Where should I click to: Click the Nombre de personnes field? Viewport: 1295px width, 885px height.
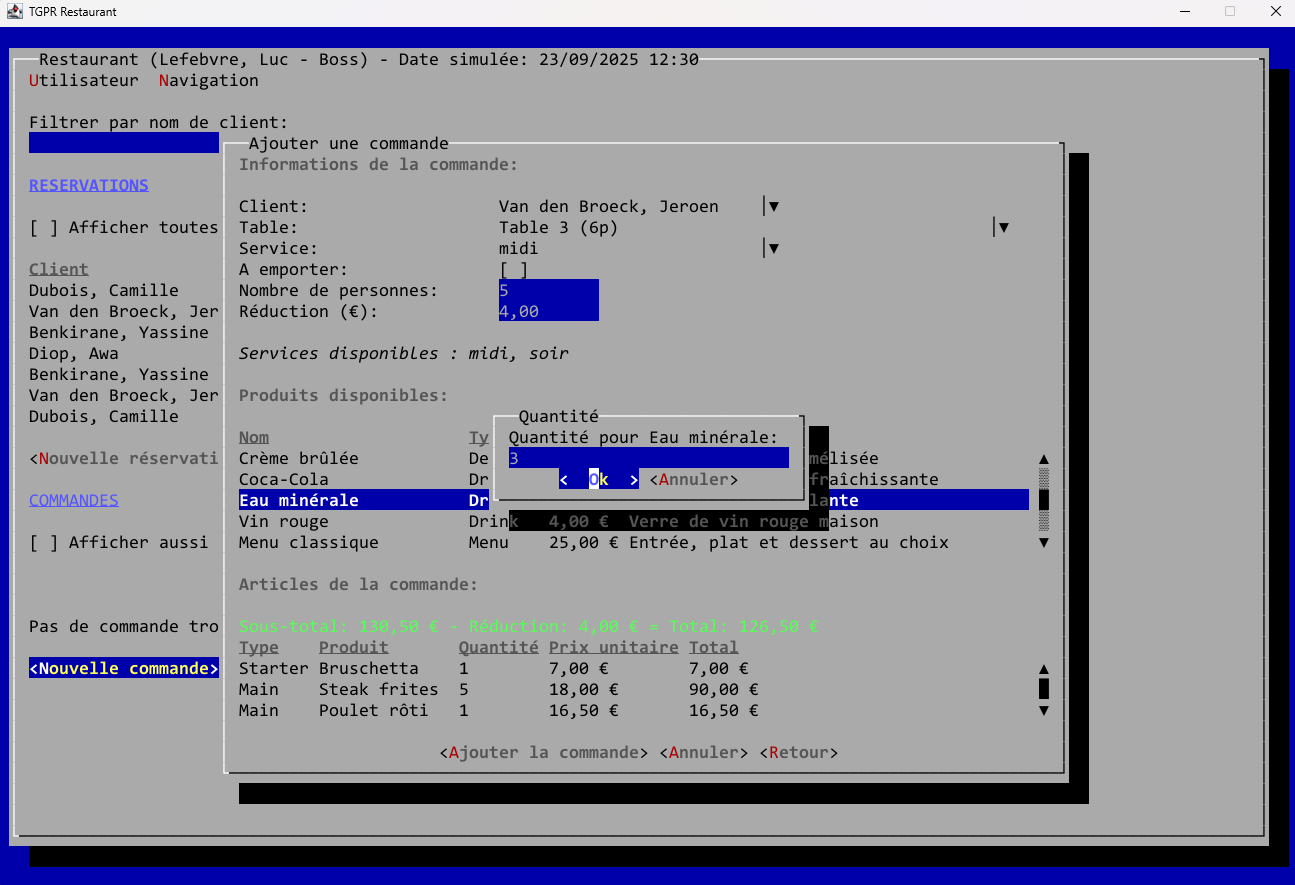549,290
